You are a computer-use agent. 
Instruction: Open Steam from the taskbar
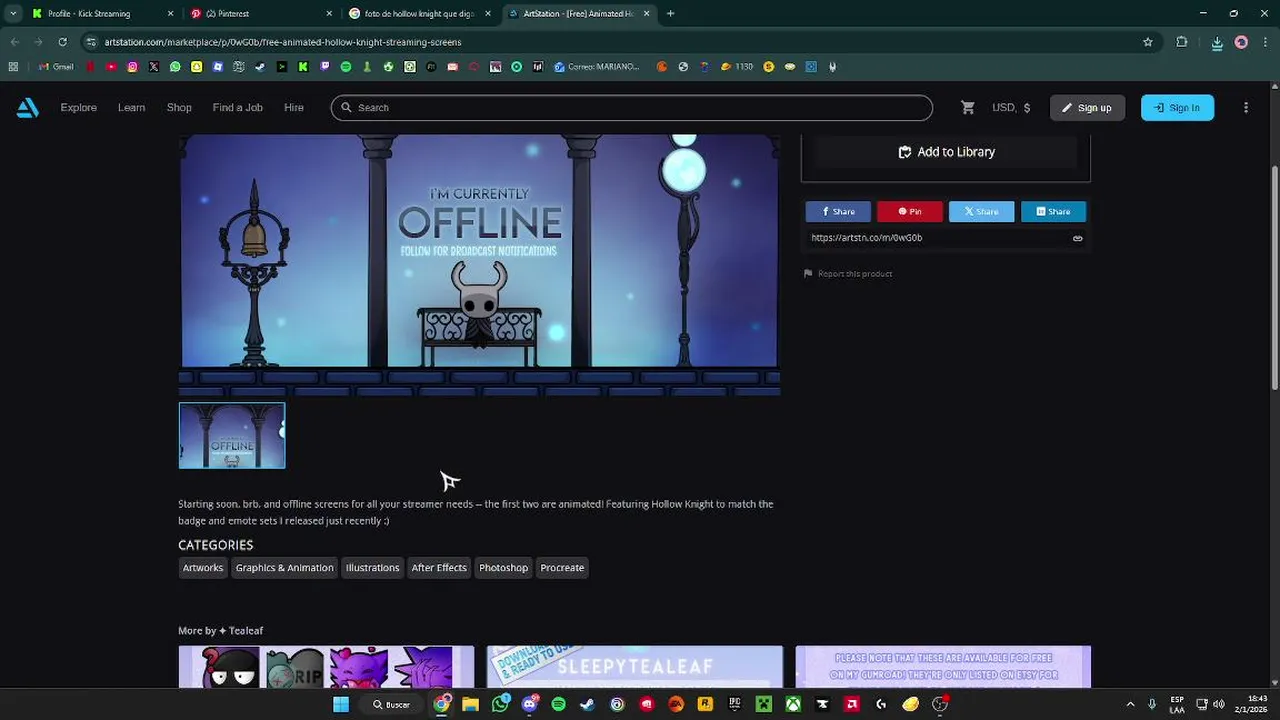[x=587, y=704]
